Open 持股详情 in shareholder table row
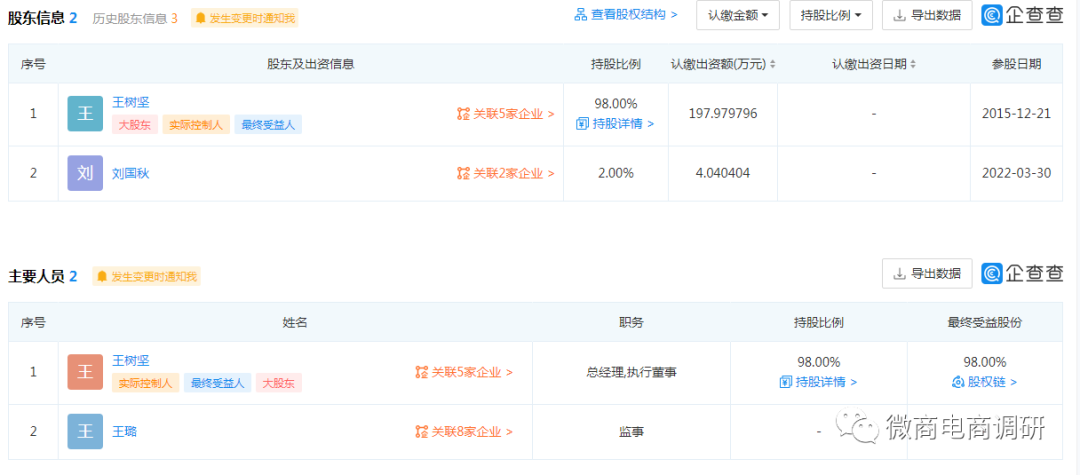The width and height of the screenshot is (1080, 475). point(615,124)
